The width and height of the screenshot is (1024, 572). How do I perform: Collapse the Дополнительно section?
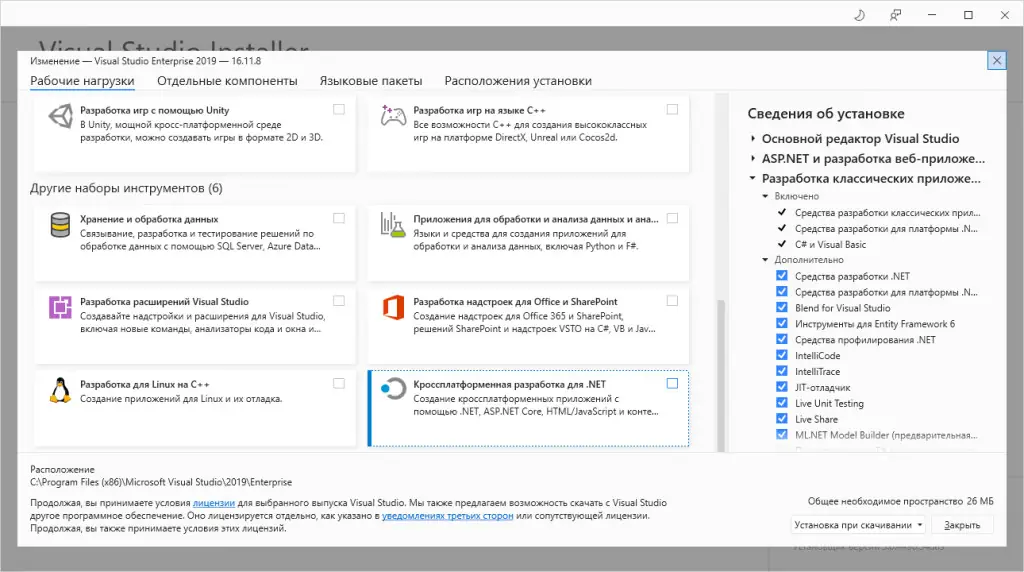point(765,259)
